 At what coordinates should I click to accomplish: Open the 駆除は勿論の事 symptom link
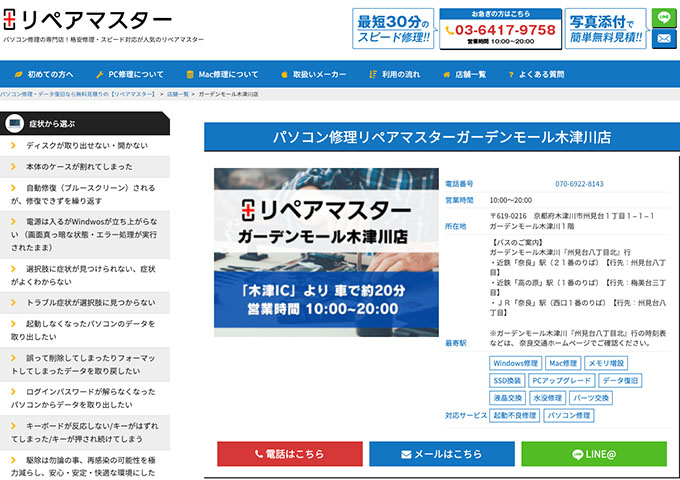coord(85,465)
